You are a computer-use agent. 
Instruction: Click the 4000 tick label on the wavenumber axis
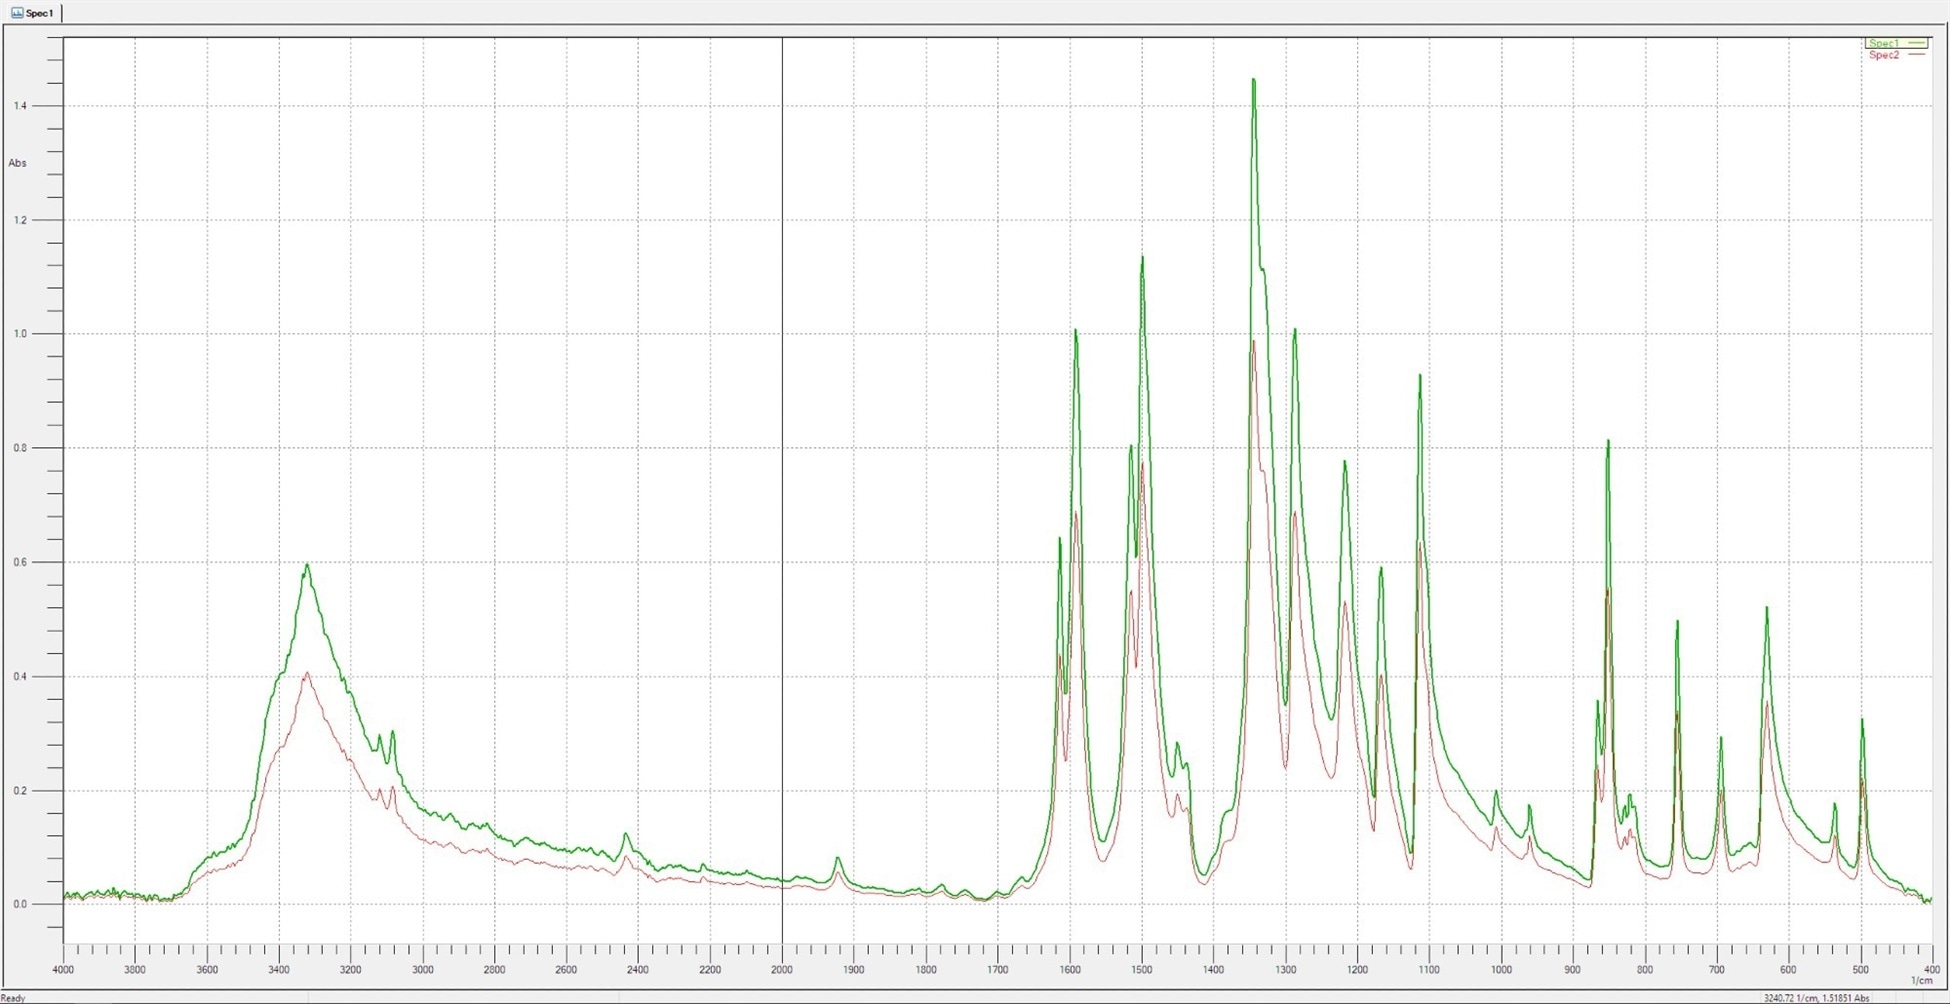(64, 969)
